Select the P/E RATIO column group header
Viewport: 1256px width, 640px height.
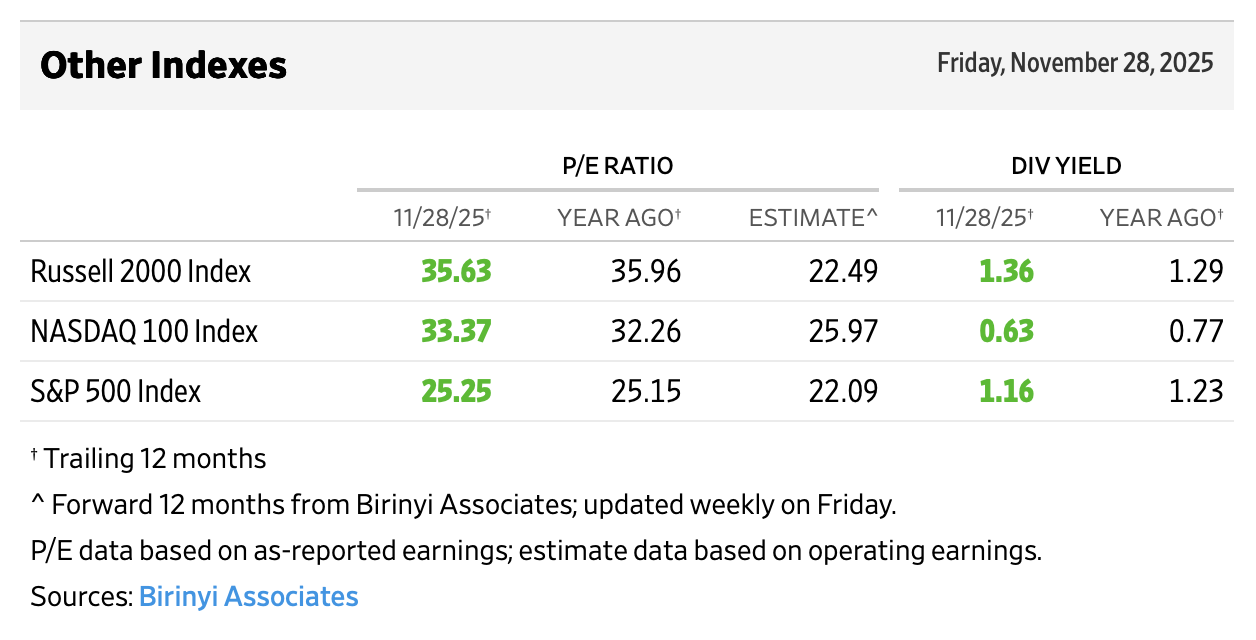617,166
